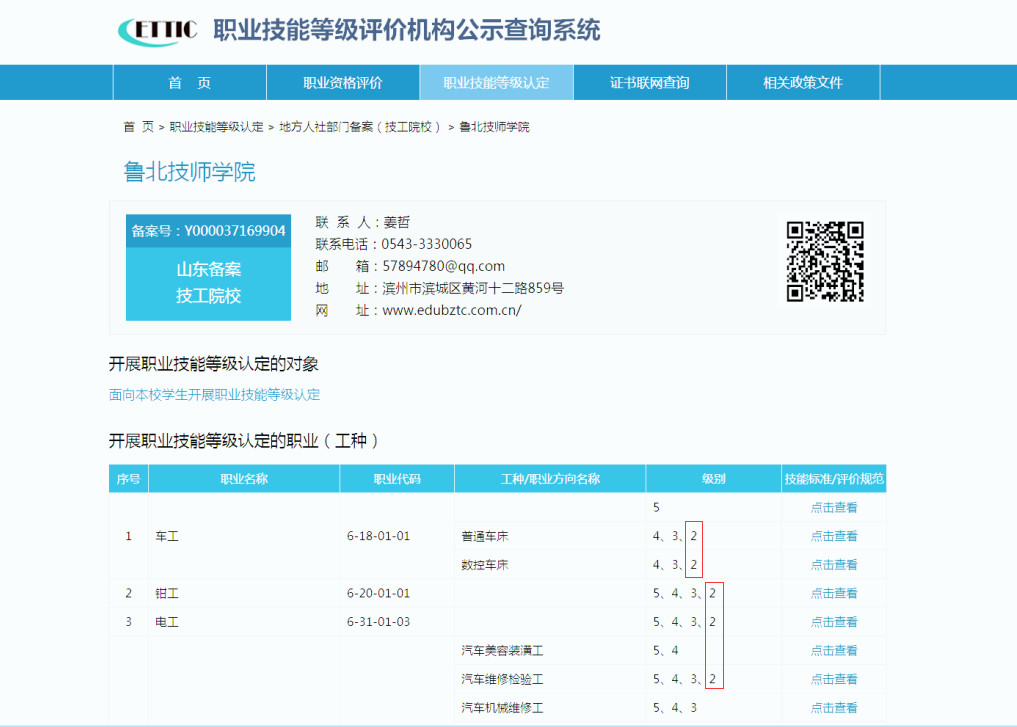Click 鲁北技师学院 in the breadcrumb
This screenshot has height=727, width=1017.
(494, 126)
